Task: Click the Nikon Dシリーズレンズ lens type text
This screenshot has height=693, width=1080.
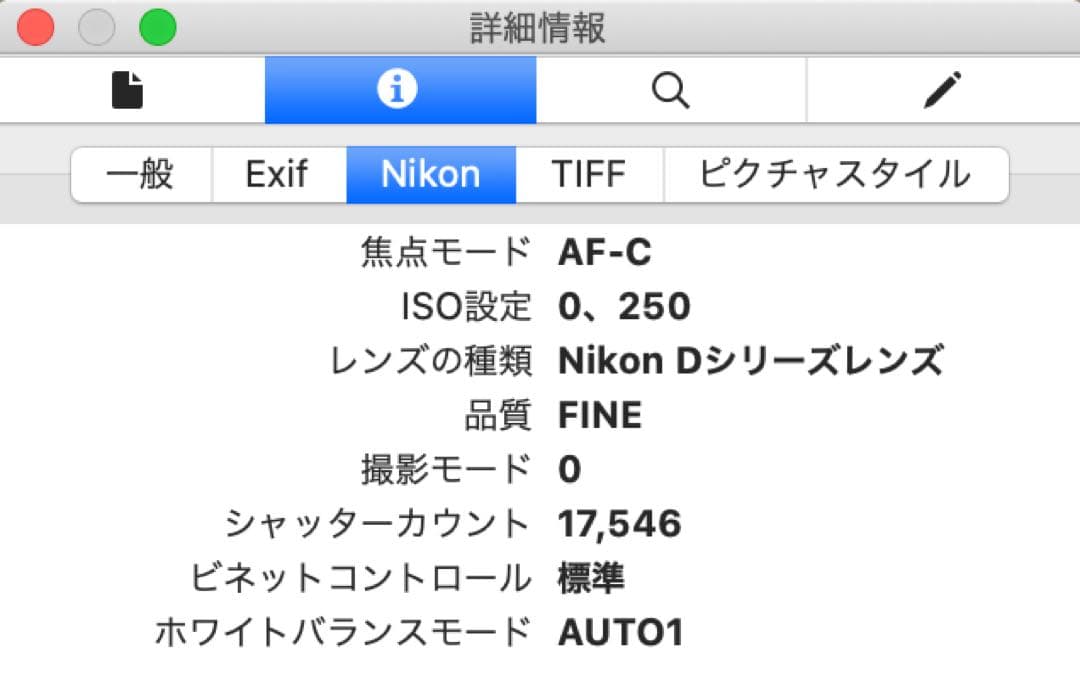Action: 751,360
